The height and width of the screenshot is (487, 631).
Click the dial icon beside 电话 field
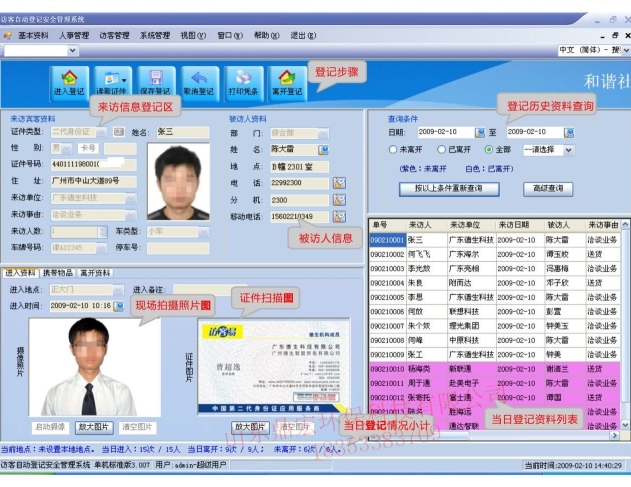(339, 183)
